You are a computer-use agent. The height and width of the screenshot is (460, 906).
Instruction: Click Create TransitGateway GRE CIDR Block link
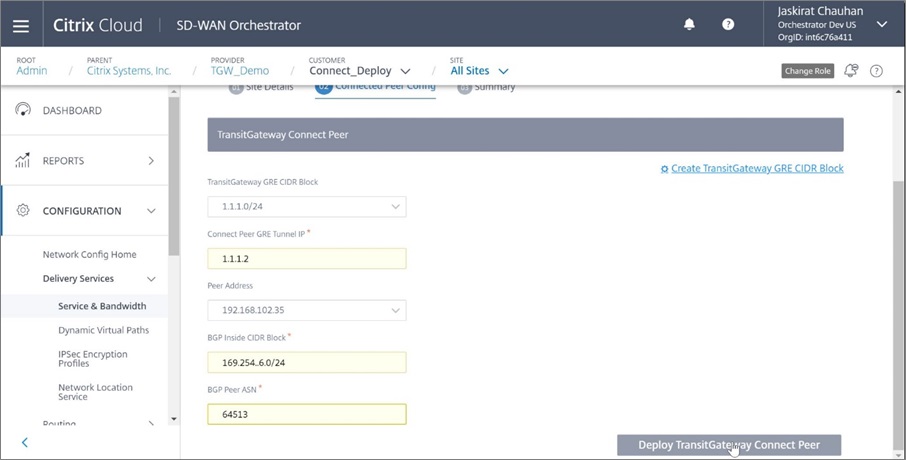coord(757,168)
